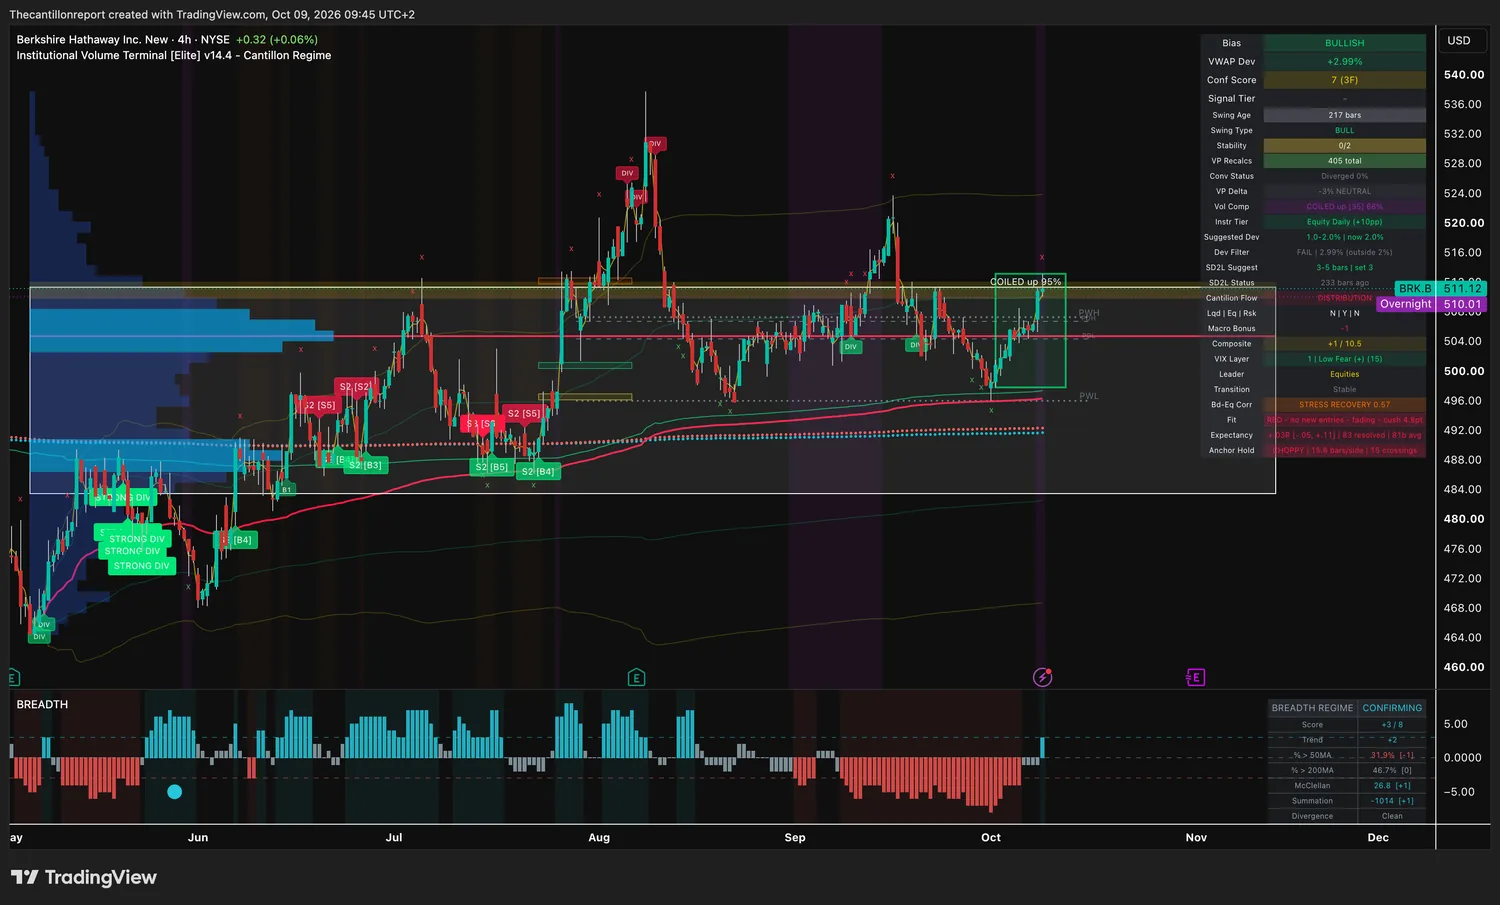Click the -1014 [+1] Summation cell
Screen dimensions: 1500x905
tap(1392, 801)
